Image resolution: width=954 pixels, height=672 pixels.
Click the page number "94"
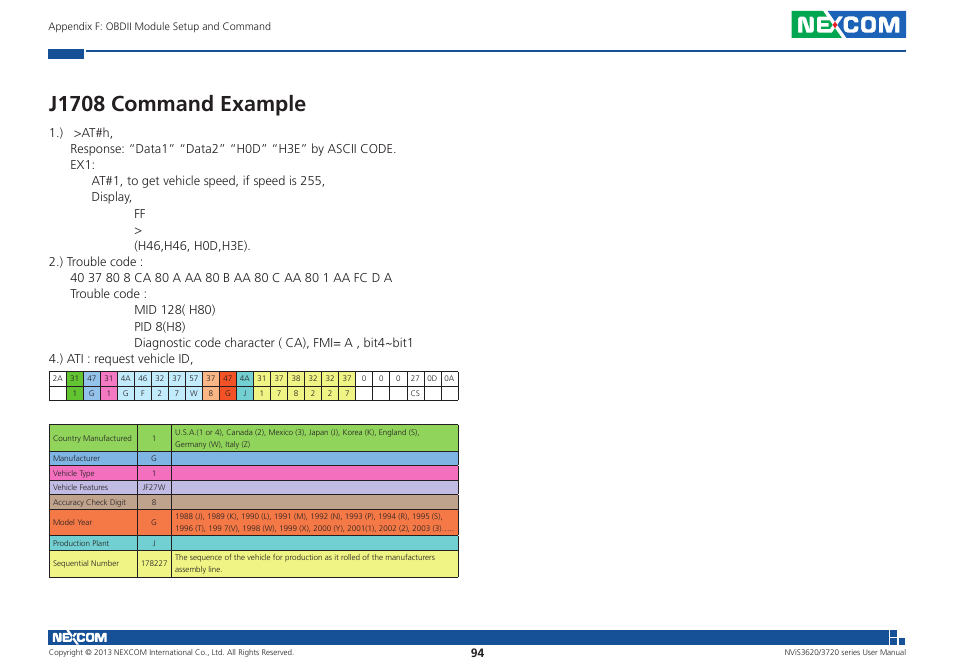(478, 653)
